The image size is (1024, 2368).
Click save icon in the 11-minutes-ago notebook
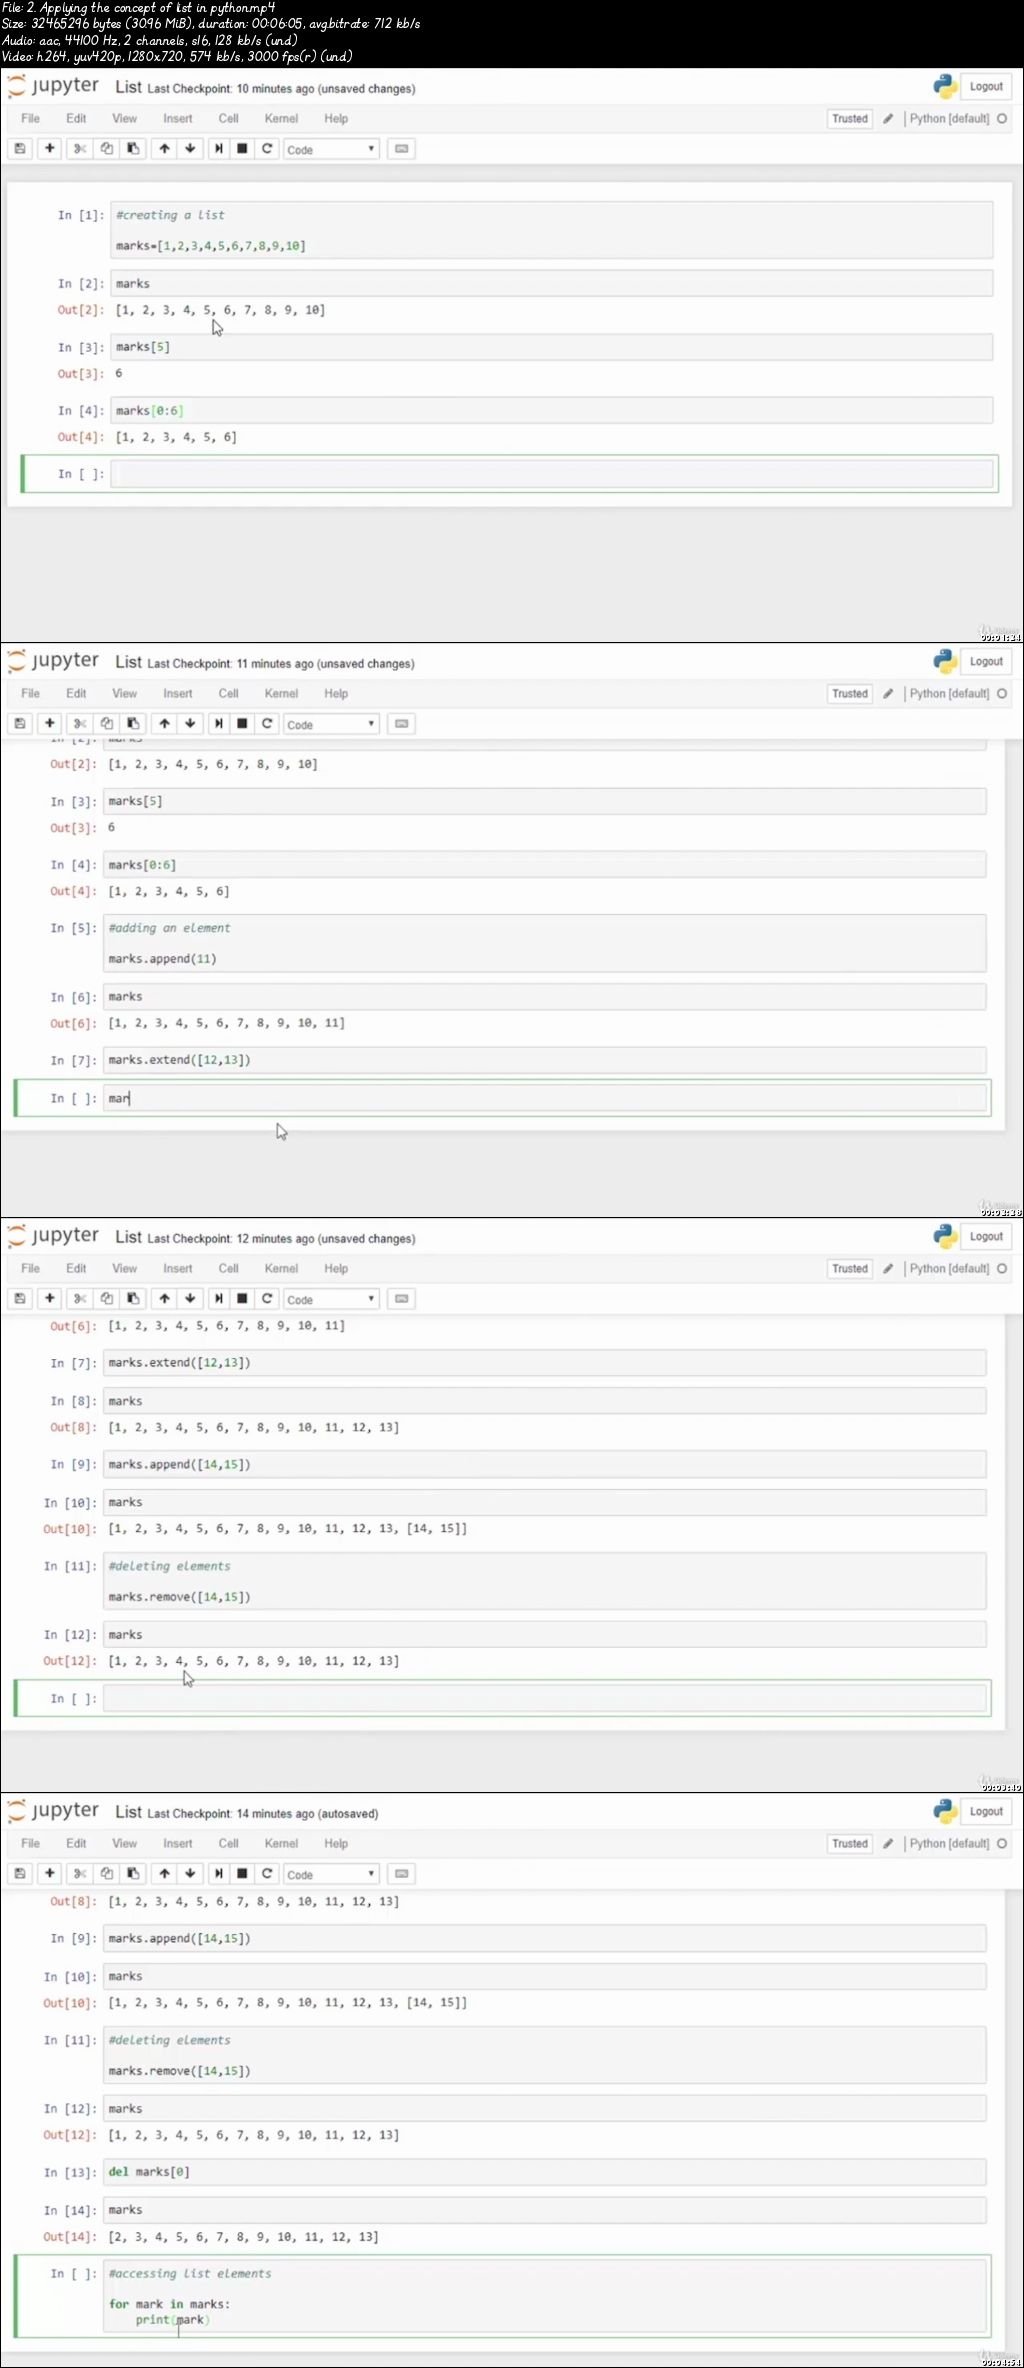20,724
